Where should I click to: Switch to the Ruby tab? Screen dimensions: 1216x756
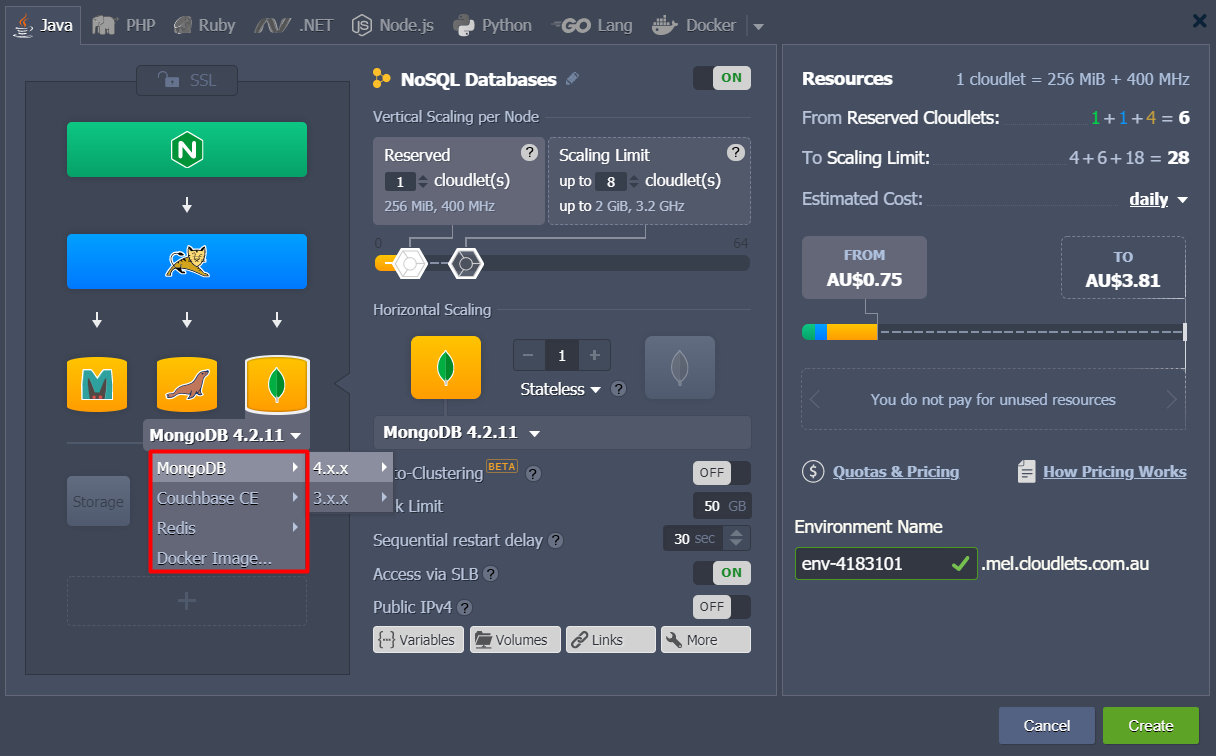[203, 25]
